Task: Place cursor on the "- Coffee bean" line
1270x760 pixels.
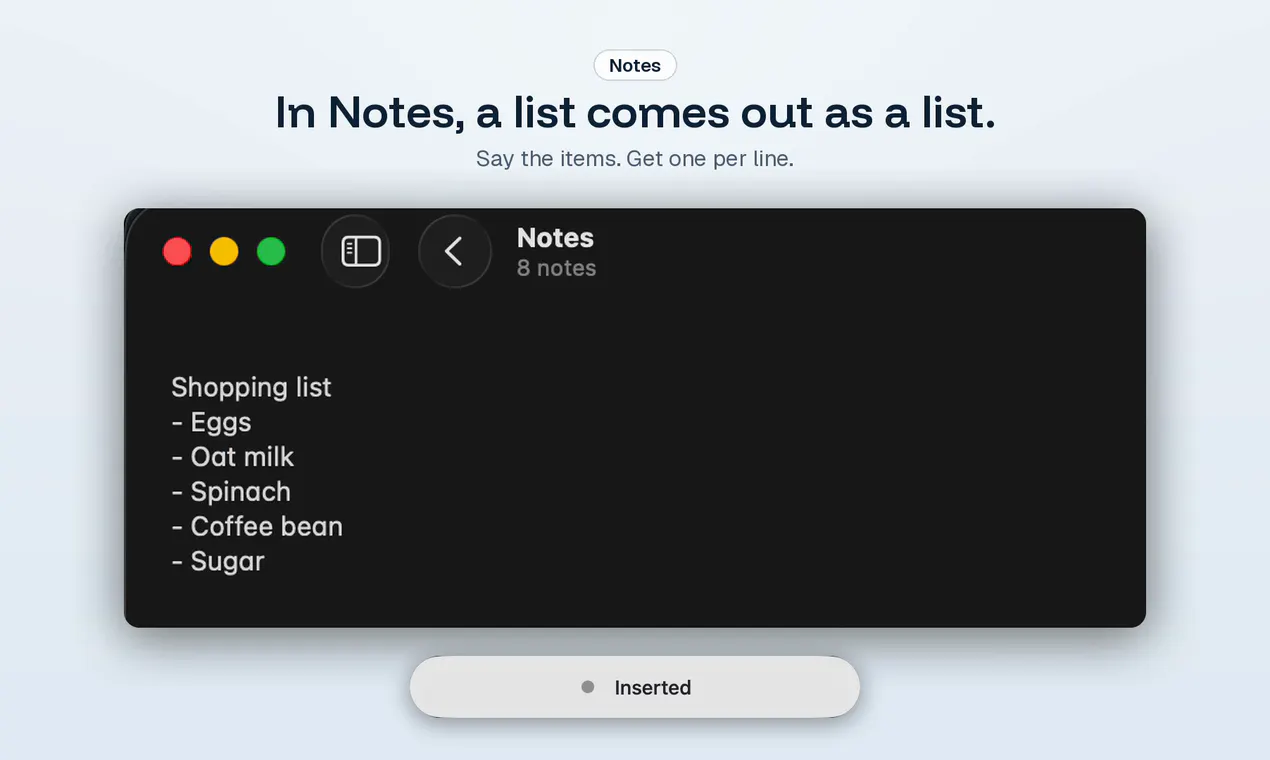Action: click(x=257, y=526)
